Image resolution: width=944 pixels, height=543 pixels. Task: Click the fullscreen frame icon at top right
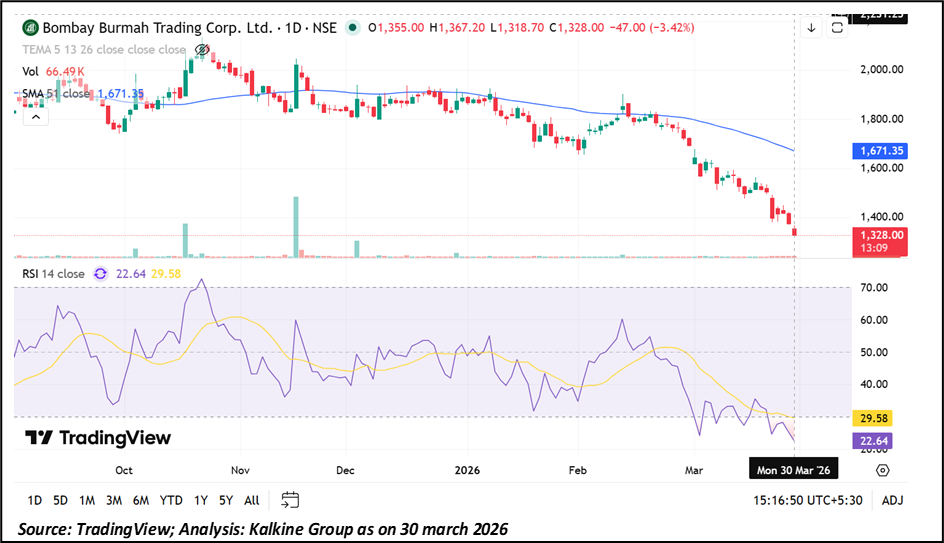[837, 28]
